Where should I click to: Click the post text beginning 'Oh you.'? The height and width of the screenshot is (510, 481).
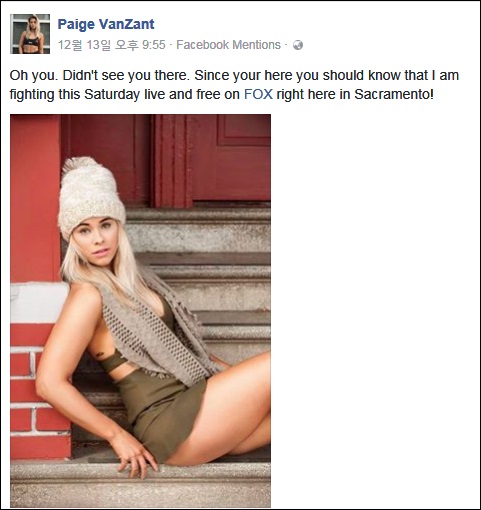click(234, 85)
